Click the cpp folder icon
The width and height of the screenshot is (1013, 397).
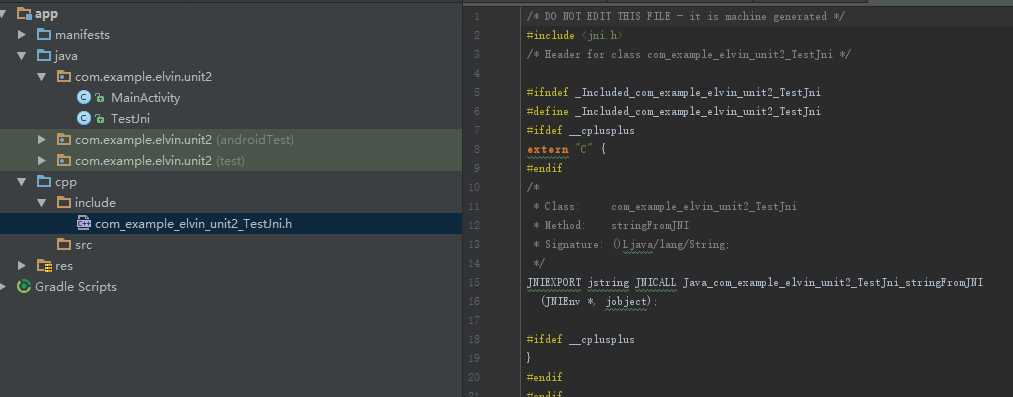(x=44, y=181)
